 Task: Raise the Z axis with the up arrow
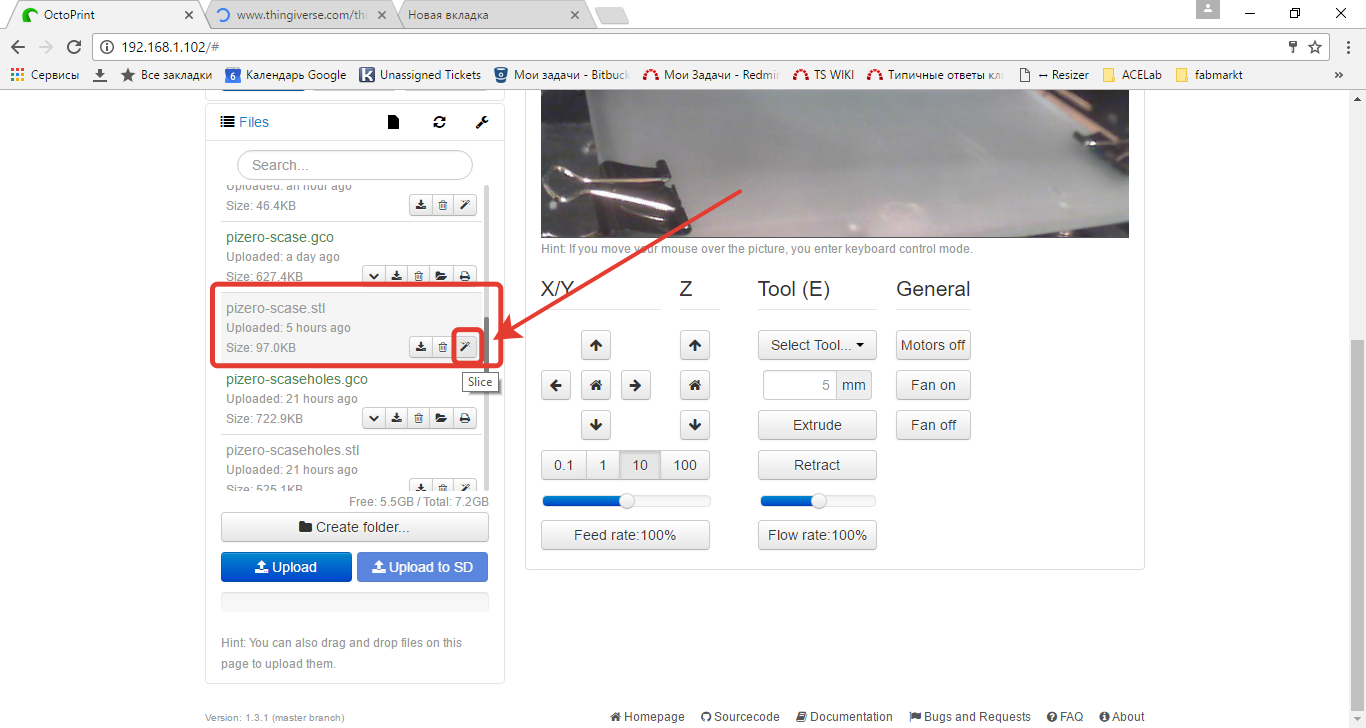(694, 345)
